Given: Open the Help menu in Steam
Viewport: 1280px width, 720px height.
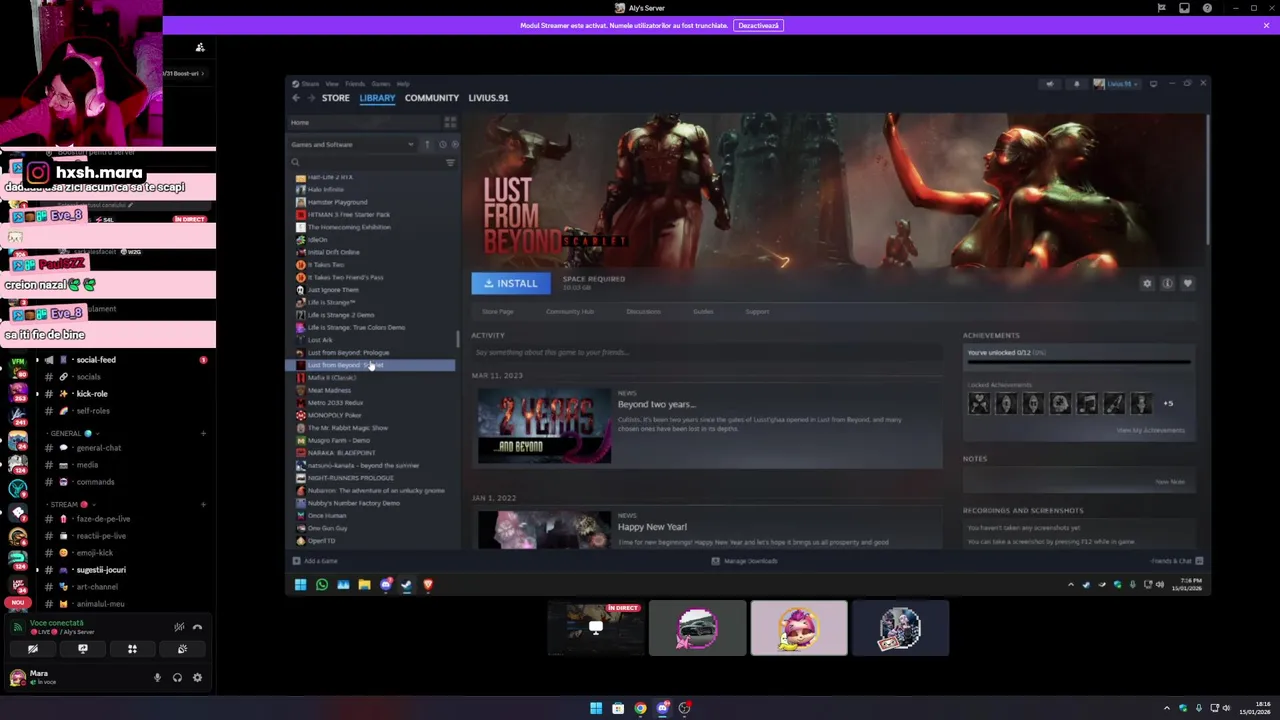Looking at the screenshot, I should [403, 84].
